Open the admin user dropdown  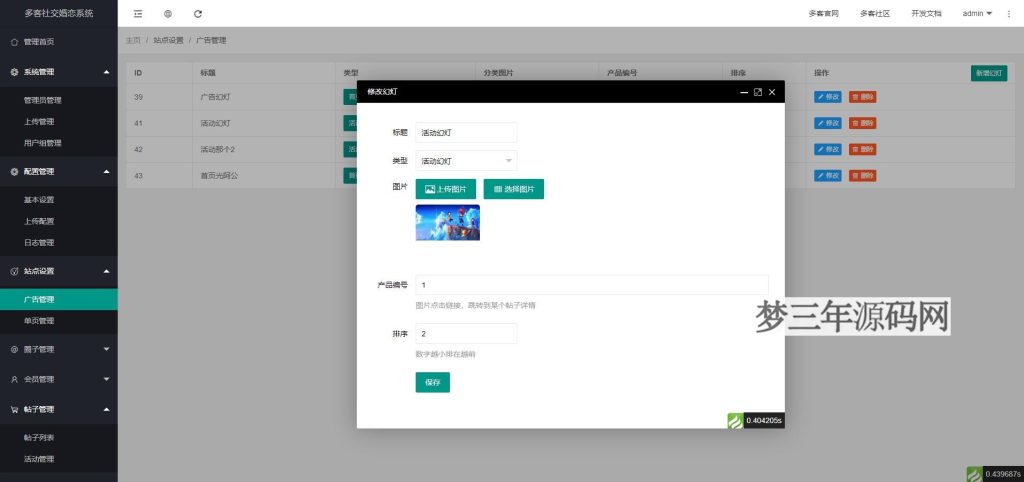point(977,14)
